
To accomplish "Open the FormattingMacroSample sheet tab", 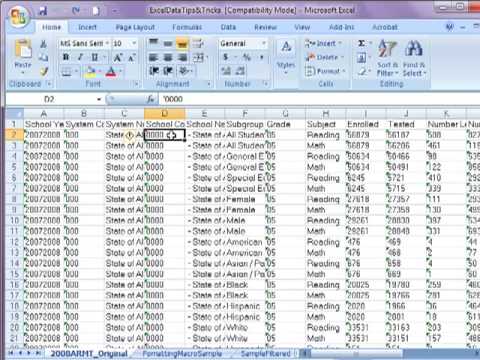I will (x=182, y=353).
